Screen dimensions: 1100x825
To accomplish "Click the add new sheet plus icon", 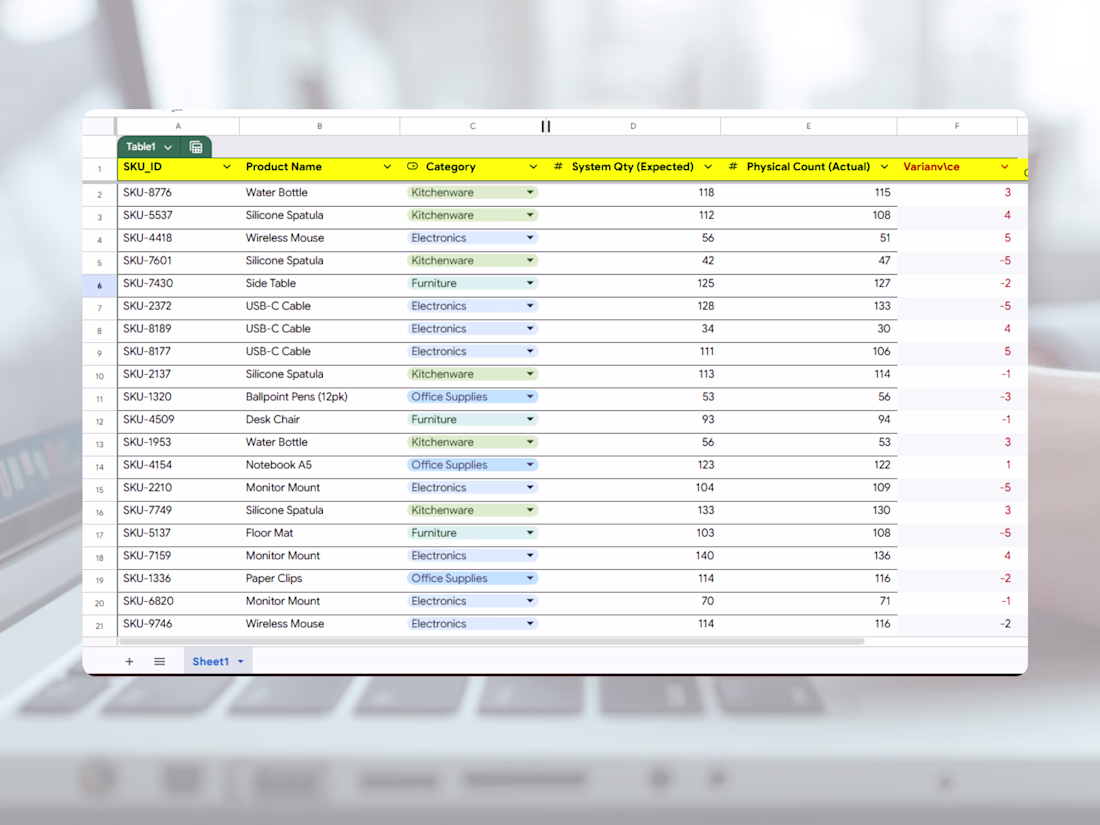I will pos(129,662).
